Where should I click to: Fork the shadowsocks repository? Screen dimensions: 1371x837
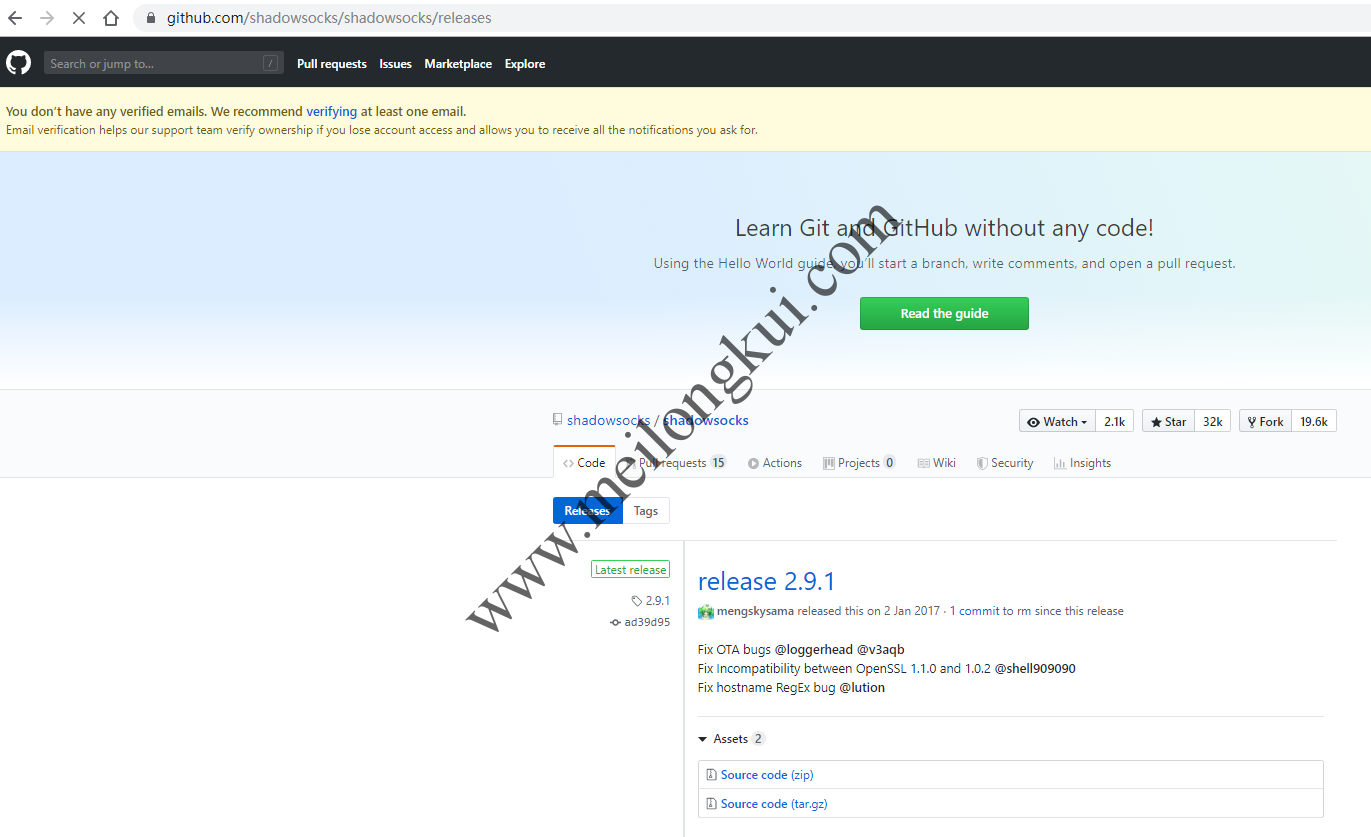1265,422
